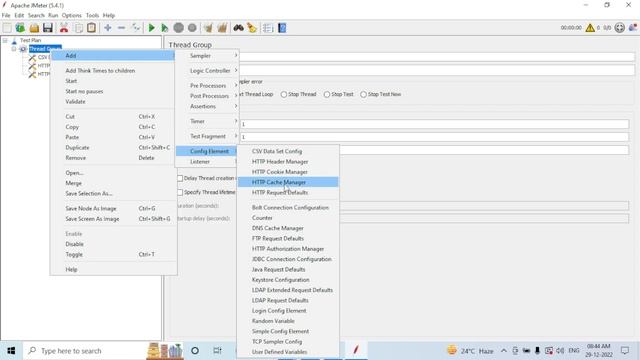Check the Delay Thread creation checkbox
Viewport: 640px width, 360px height.
[180, 178]
